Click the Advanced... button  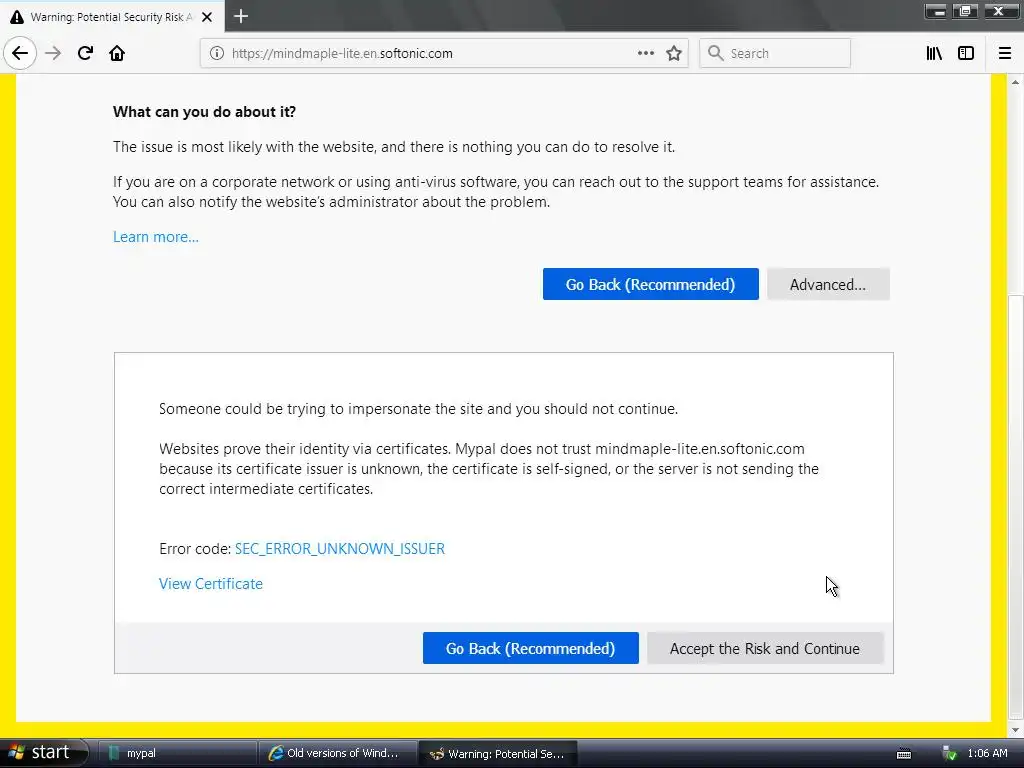tap(828, 284)
